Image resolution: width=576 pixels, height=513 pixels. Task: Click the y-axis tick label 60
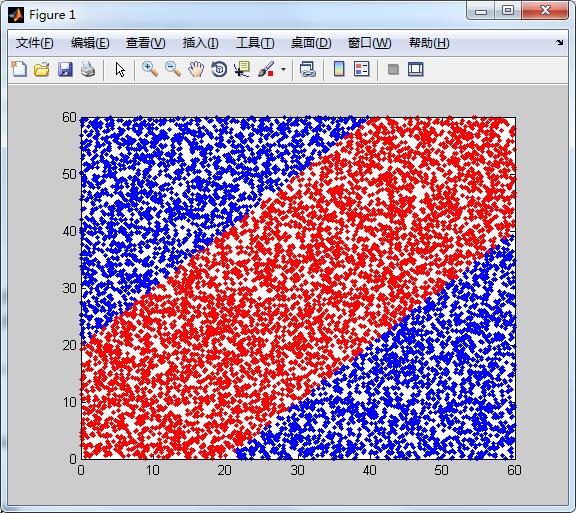(69, 117)
